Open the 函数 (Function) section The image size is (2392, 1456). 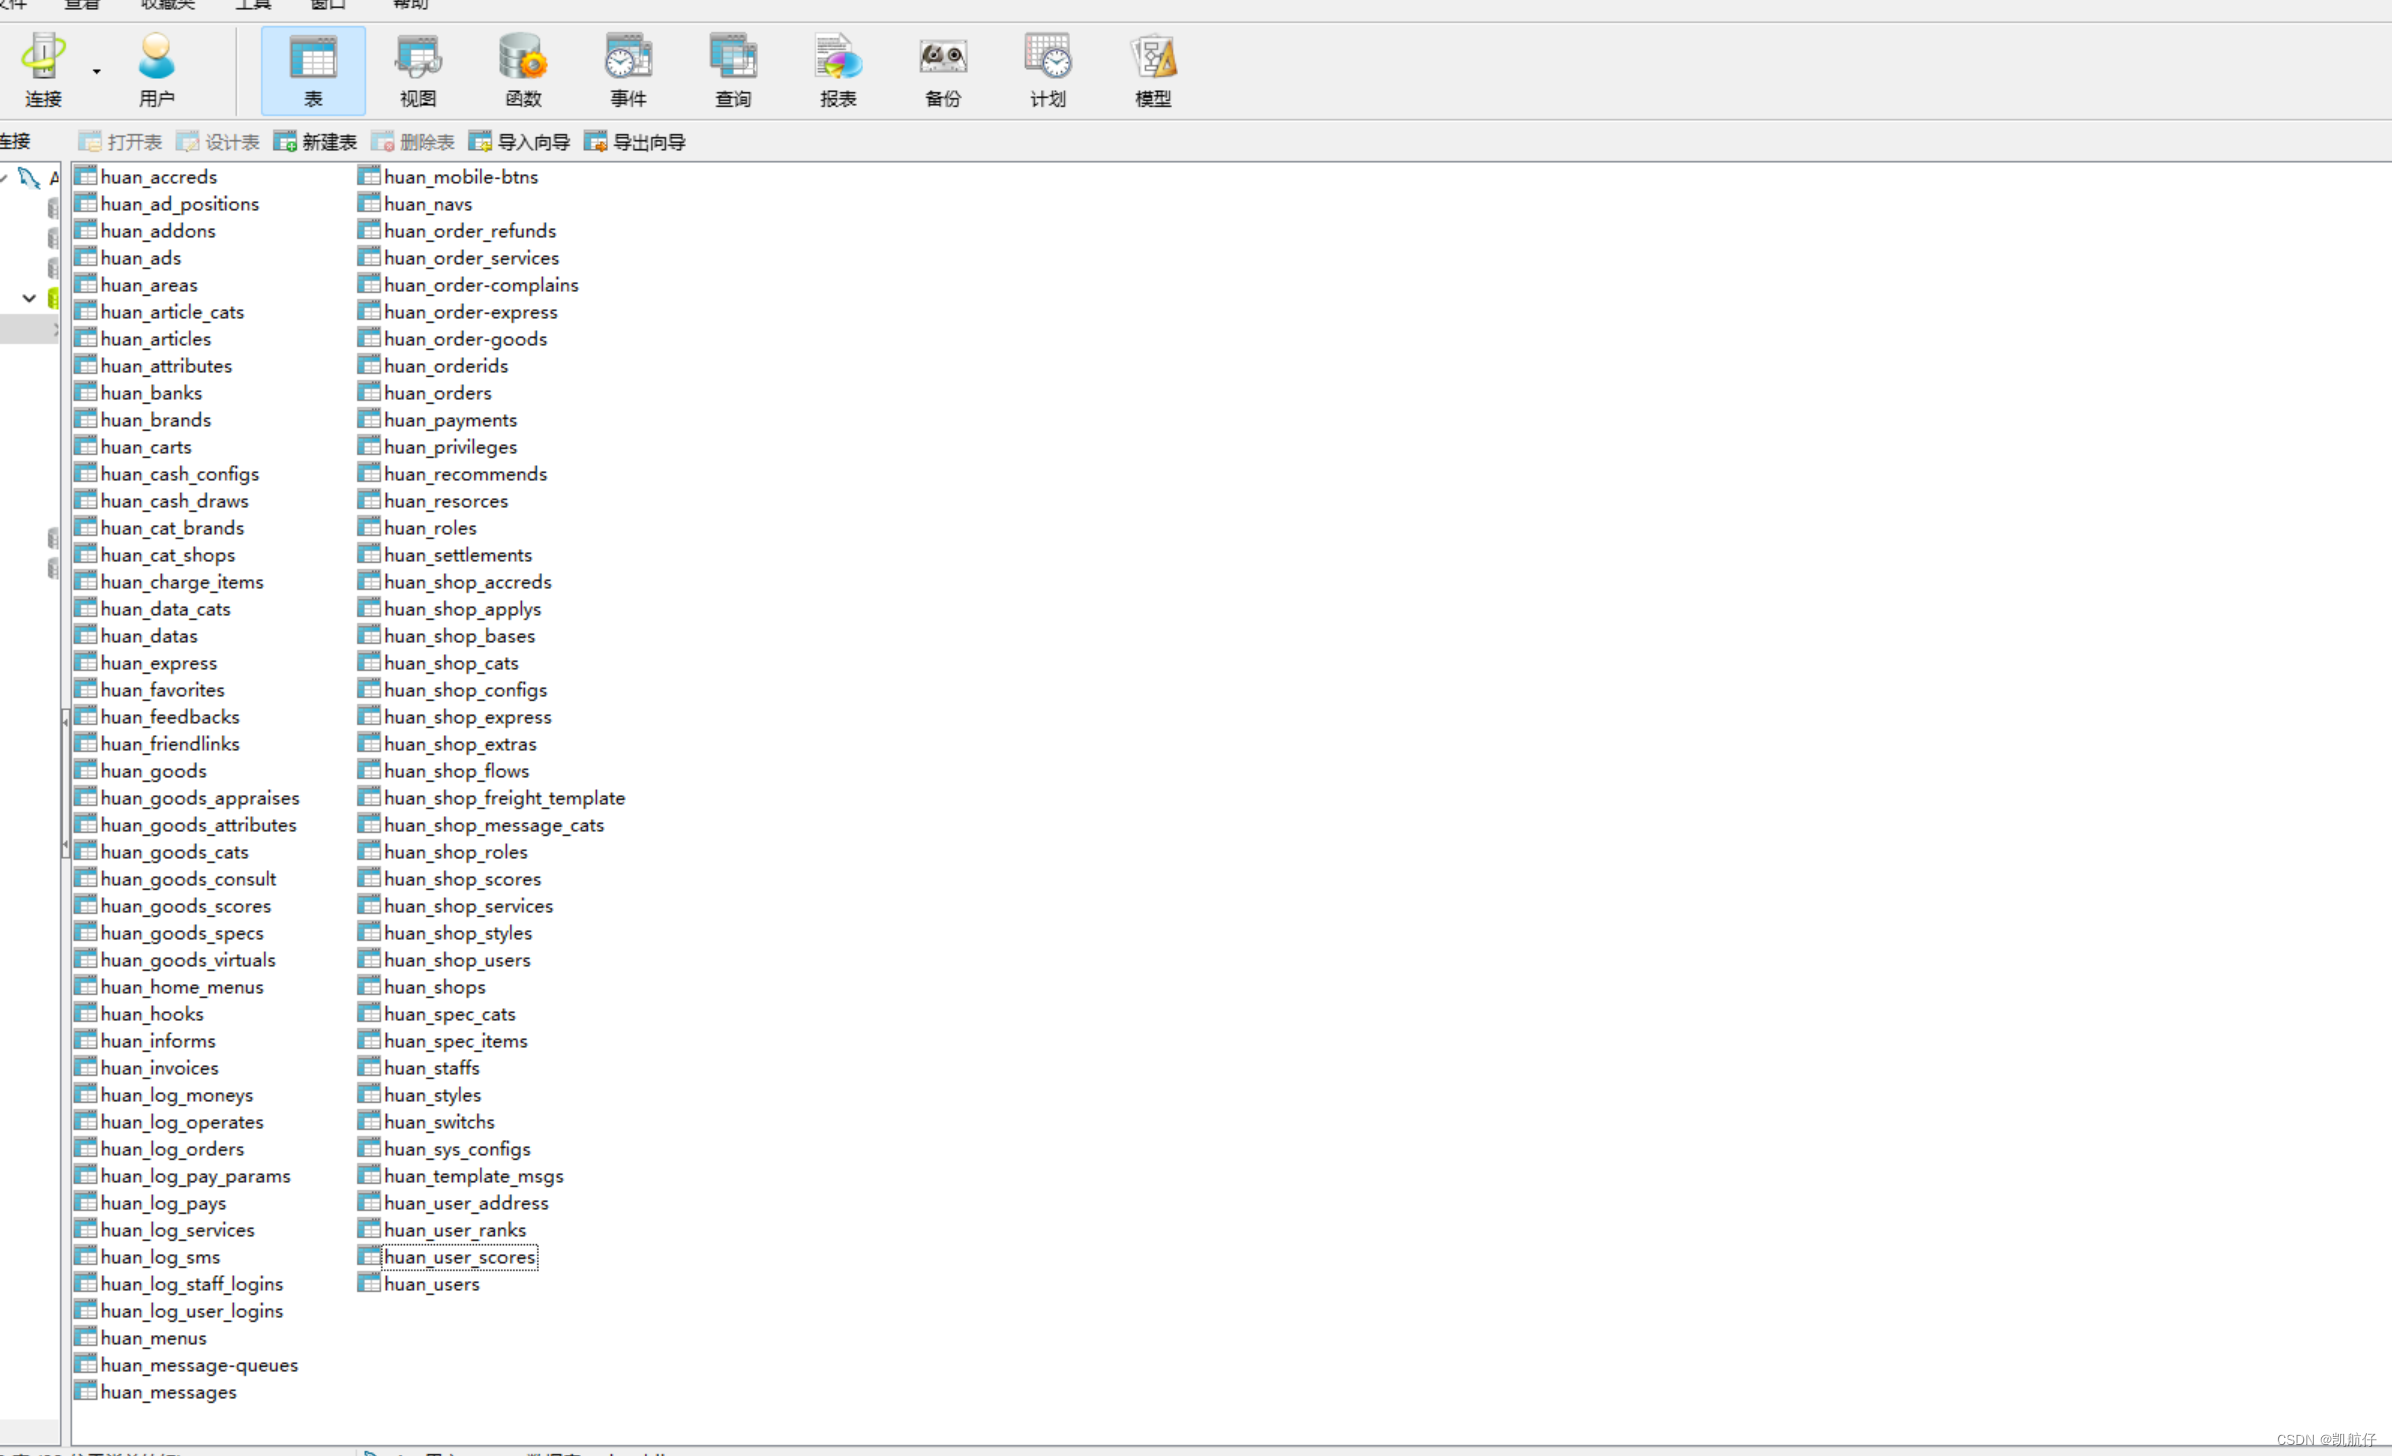click(523, 69)
